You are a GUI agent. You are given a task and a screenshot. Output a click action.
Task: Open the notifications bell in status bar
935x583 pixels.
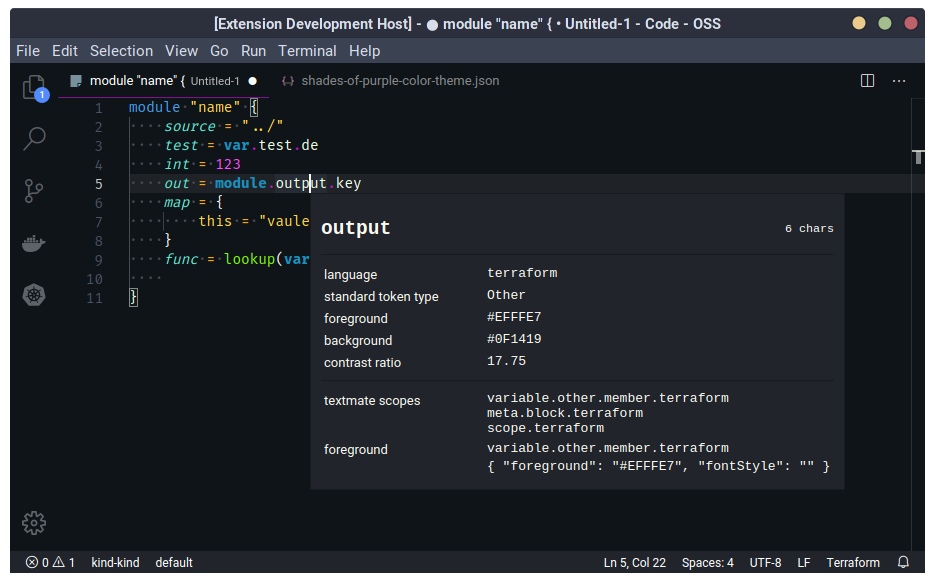(903, 562)
